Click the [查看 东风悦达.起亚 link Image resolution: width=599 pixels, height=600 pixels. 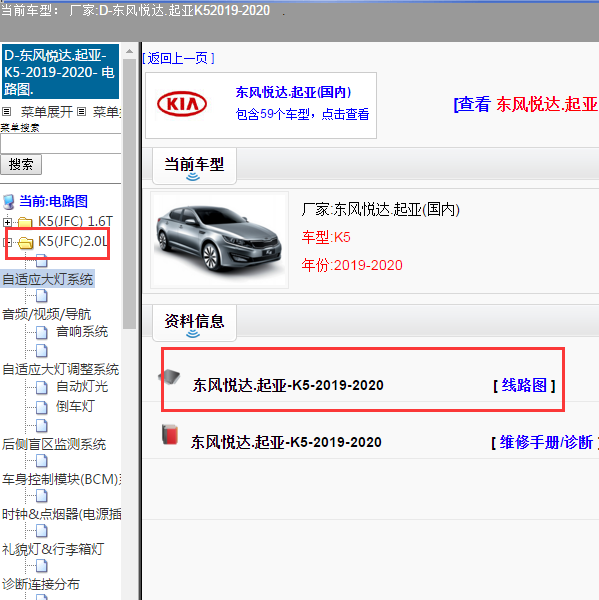526,104
